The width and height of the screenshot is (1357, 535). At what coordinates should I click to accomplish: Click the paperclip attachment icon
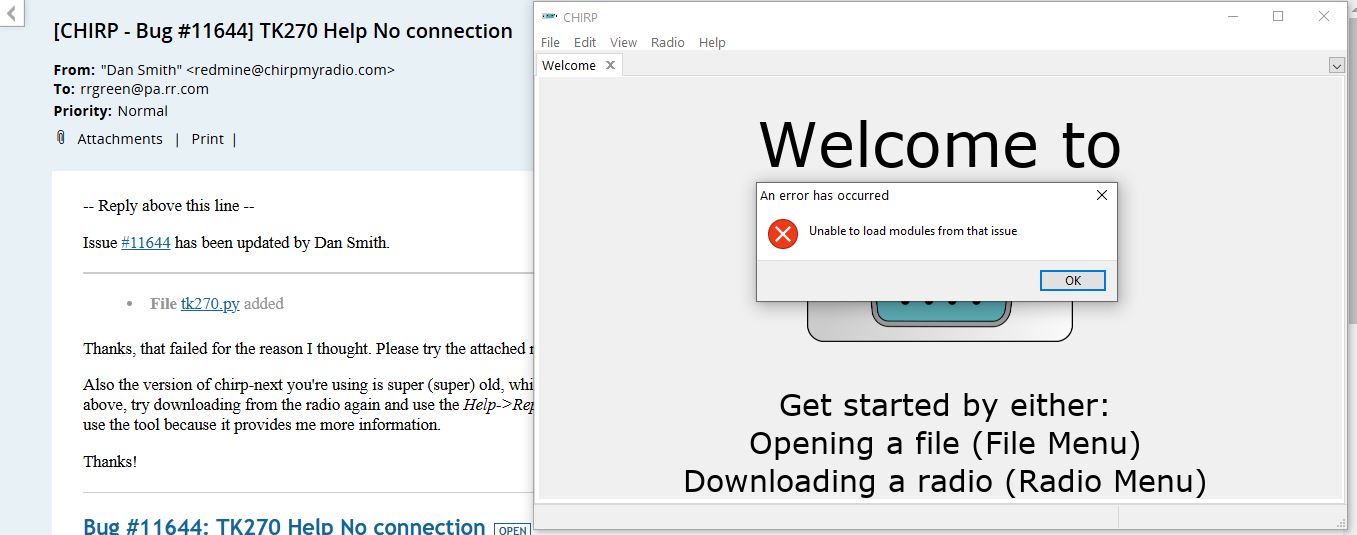click(x=62, y=138)
